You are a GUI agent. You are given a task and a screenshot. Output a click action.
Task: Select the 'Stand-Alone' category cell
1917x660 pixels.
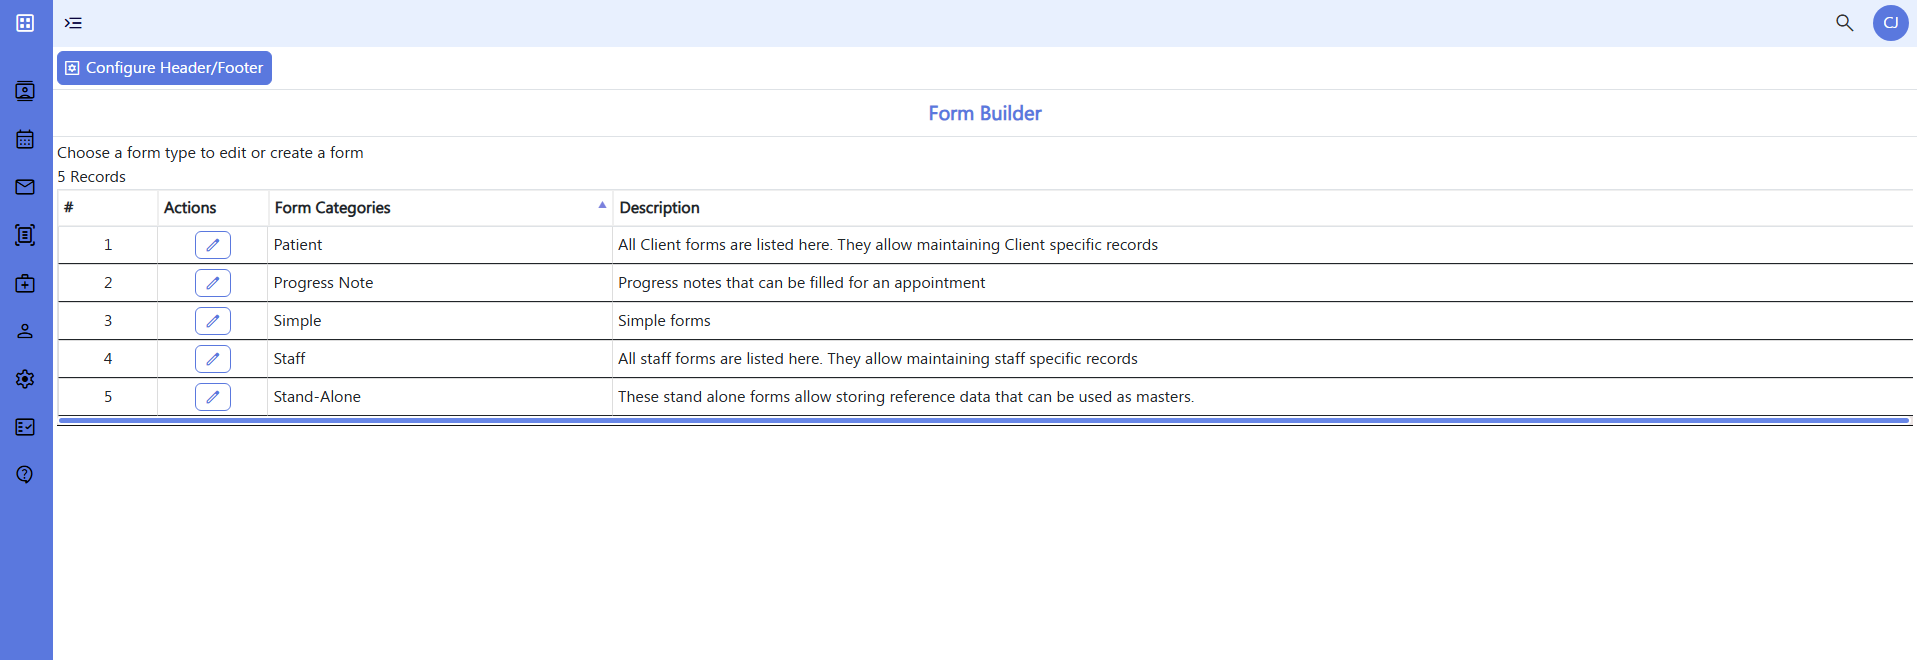(x=440, y=397)
